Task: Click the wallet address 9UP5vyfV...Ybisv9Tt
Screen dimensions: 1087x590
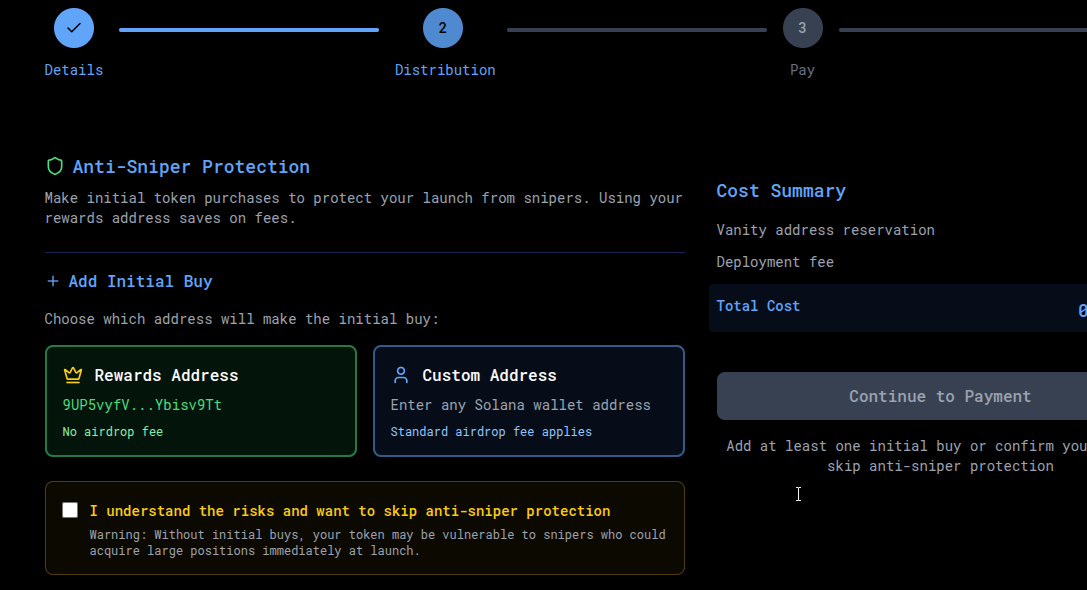Action: click(142, 405)
